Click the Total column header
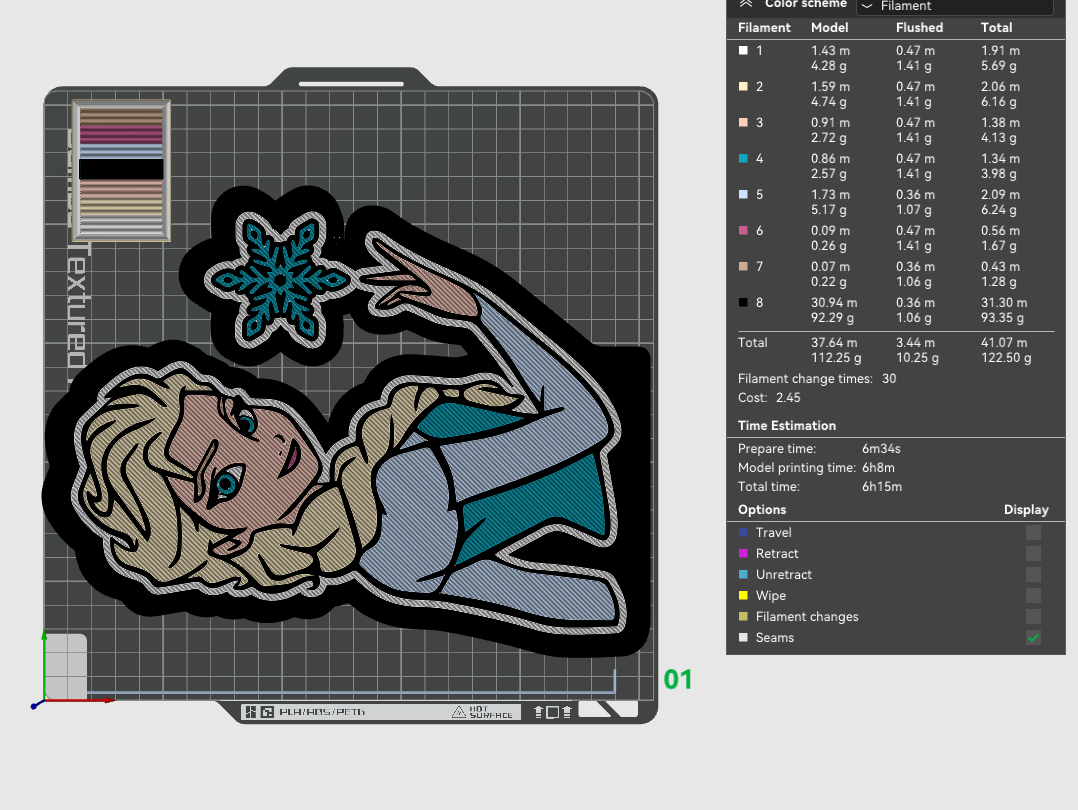The image size is (1078, 810). 996,28
